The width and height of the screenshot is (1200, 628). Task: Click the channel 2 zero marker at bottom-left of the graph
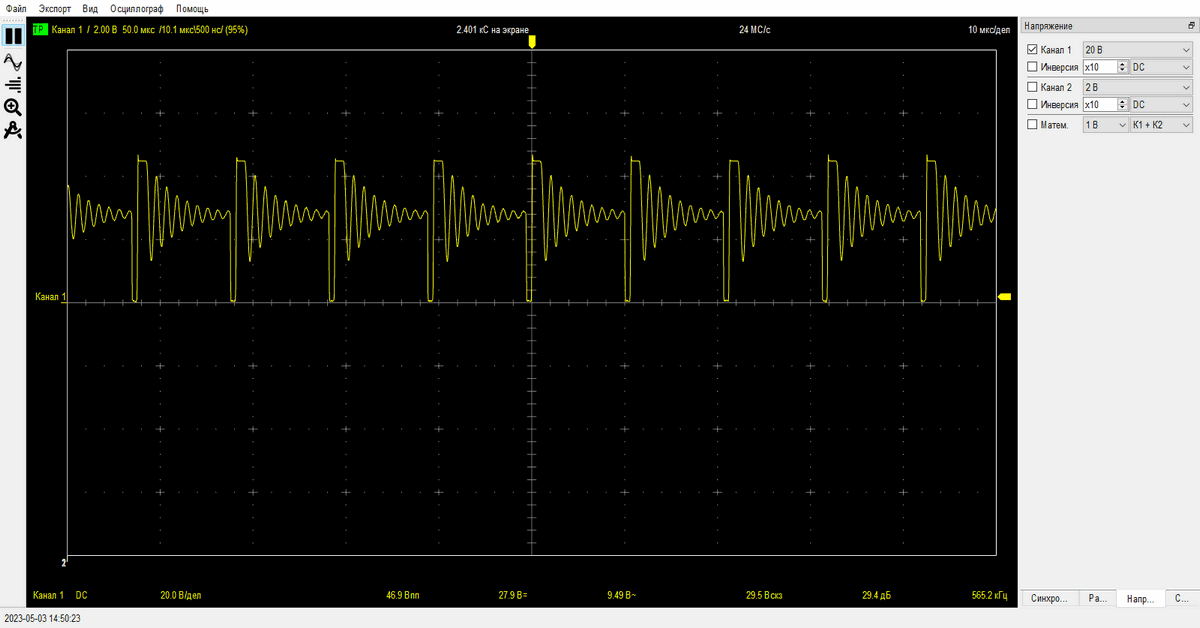(x=64, y=561)
